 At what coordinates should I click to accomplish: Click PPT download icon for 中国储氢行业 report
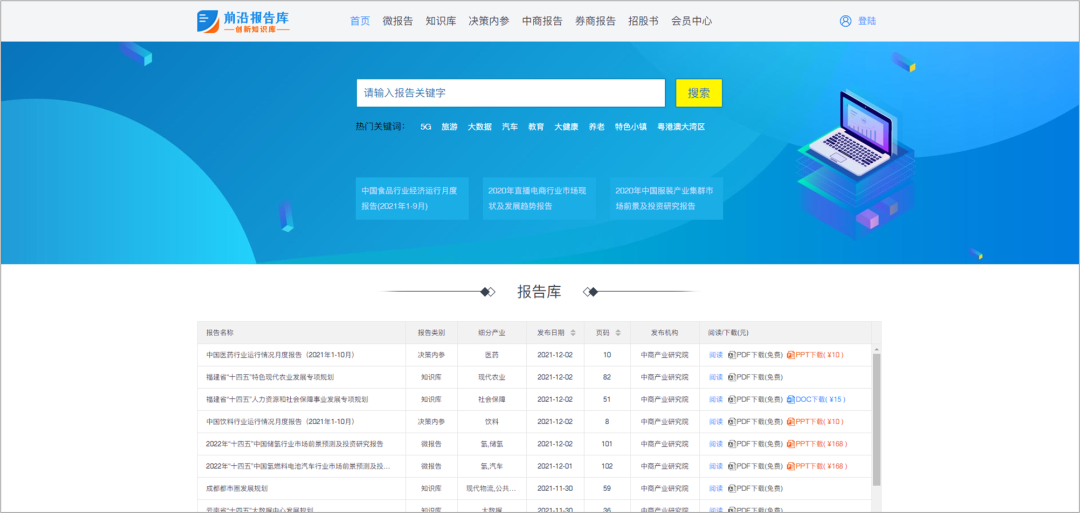point(790,444)
